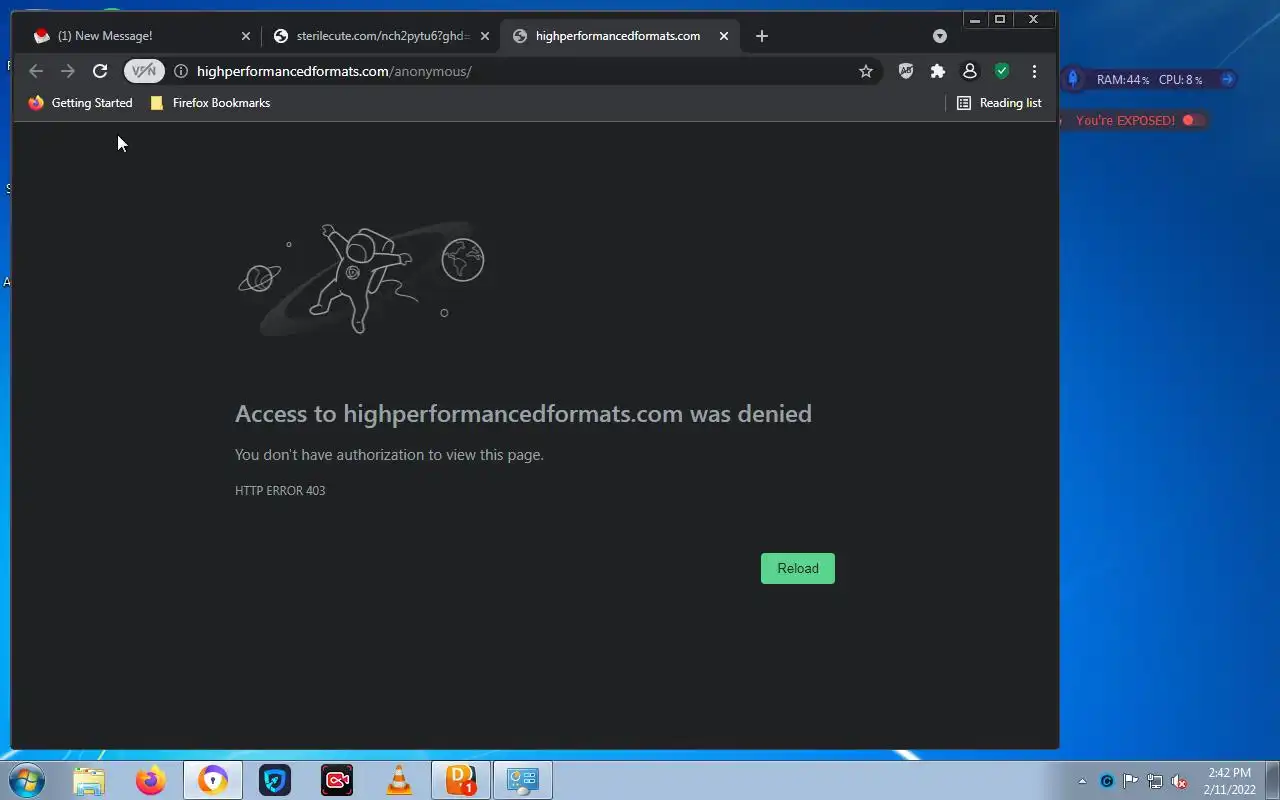Open a new tab with the plus button
Screen dimensions: 1280x800
[762, 36]
